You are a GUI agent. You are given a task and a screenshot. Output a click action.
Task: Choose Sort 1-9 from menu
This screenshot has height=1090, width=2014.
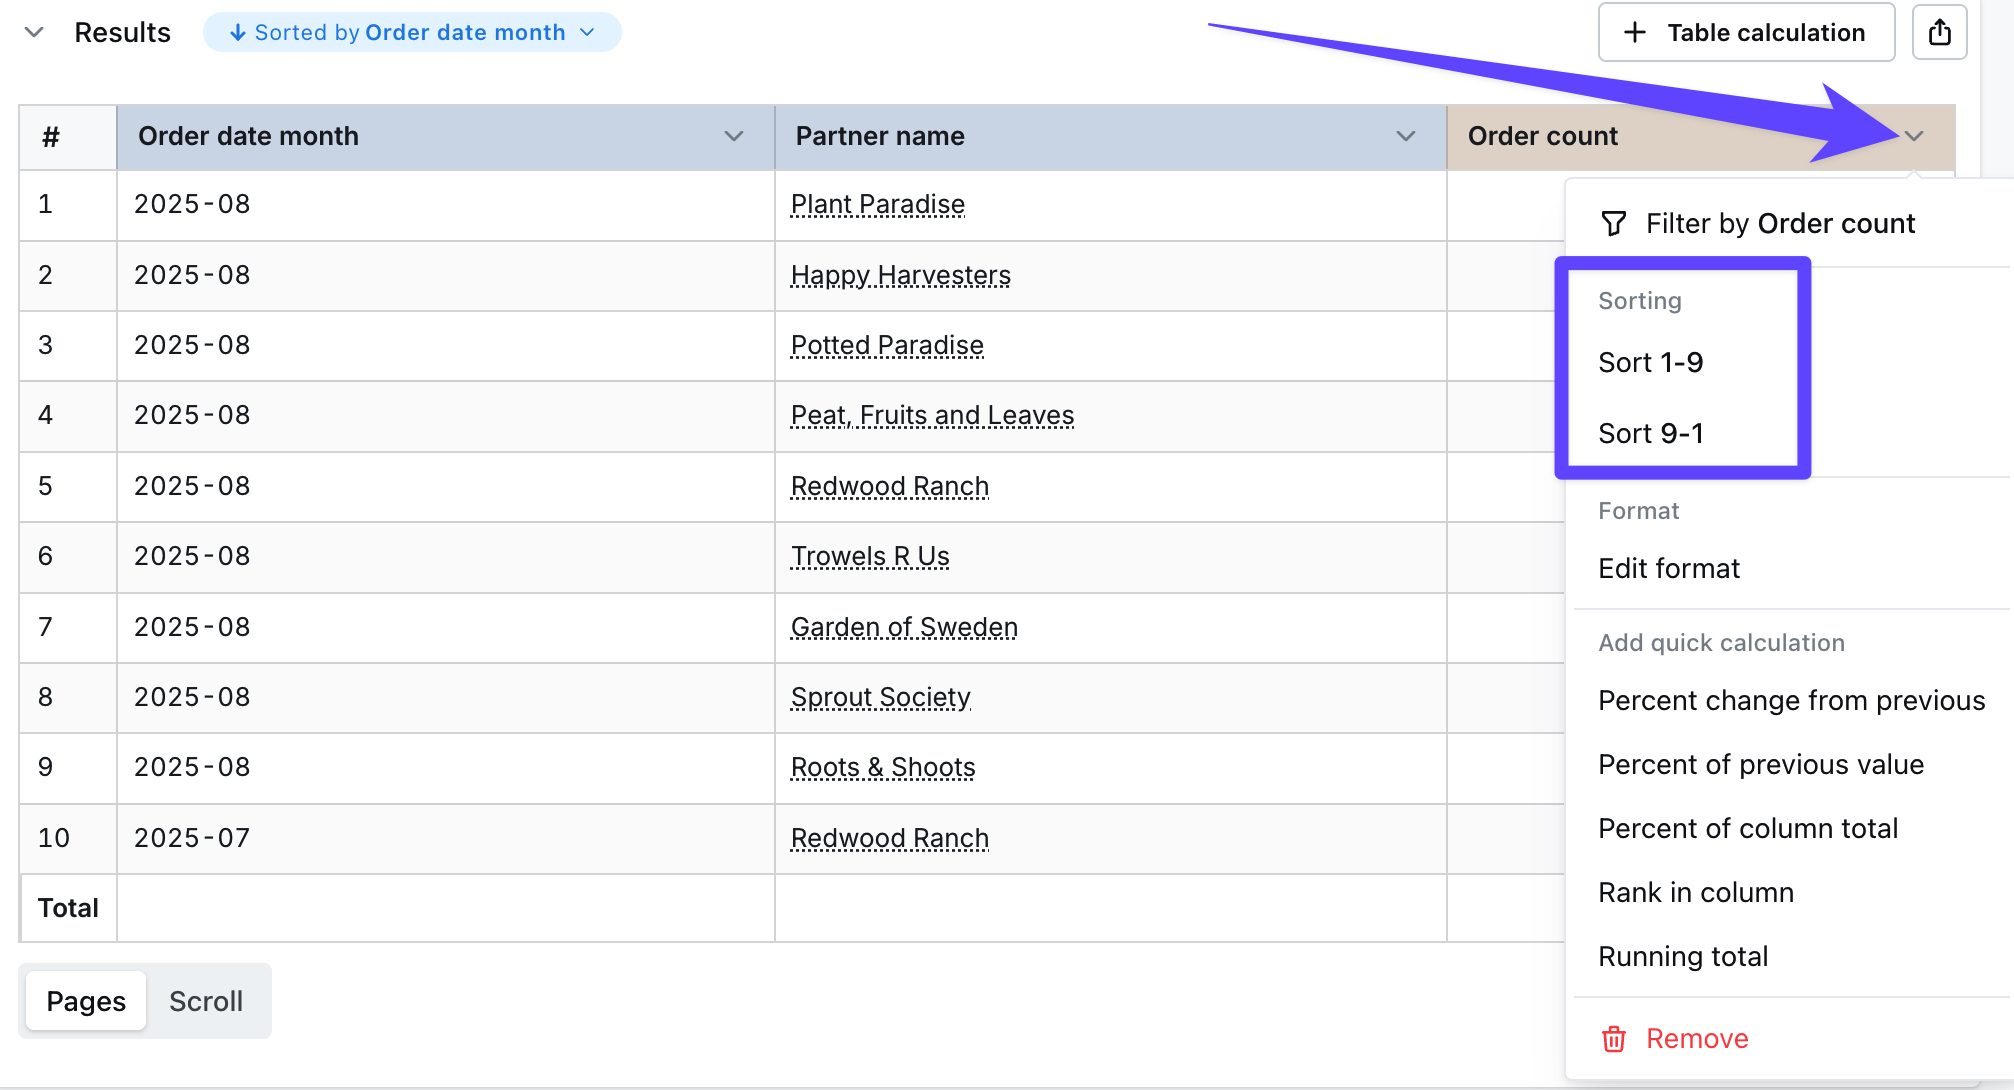click(1650, 362)
